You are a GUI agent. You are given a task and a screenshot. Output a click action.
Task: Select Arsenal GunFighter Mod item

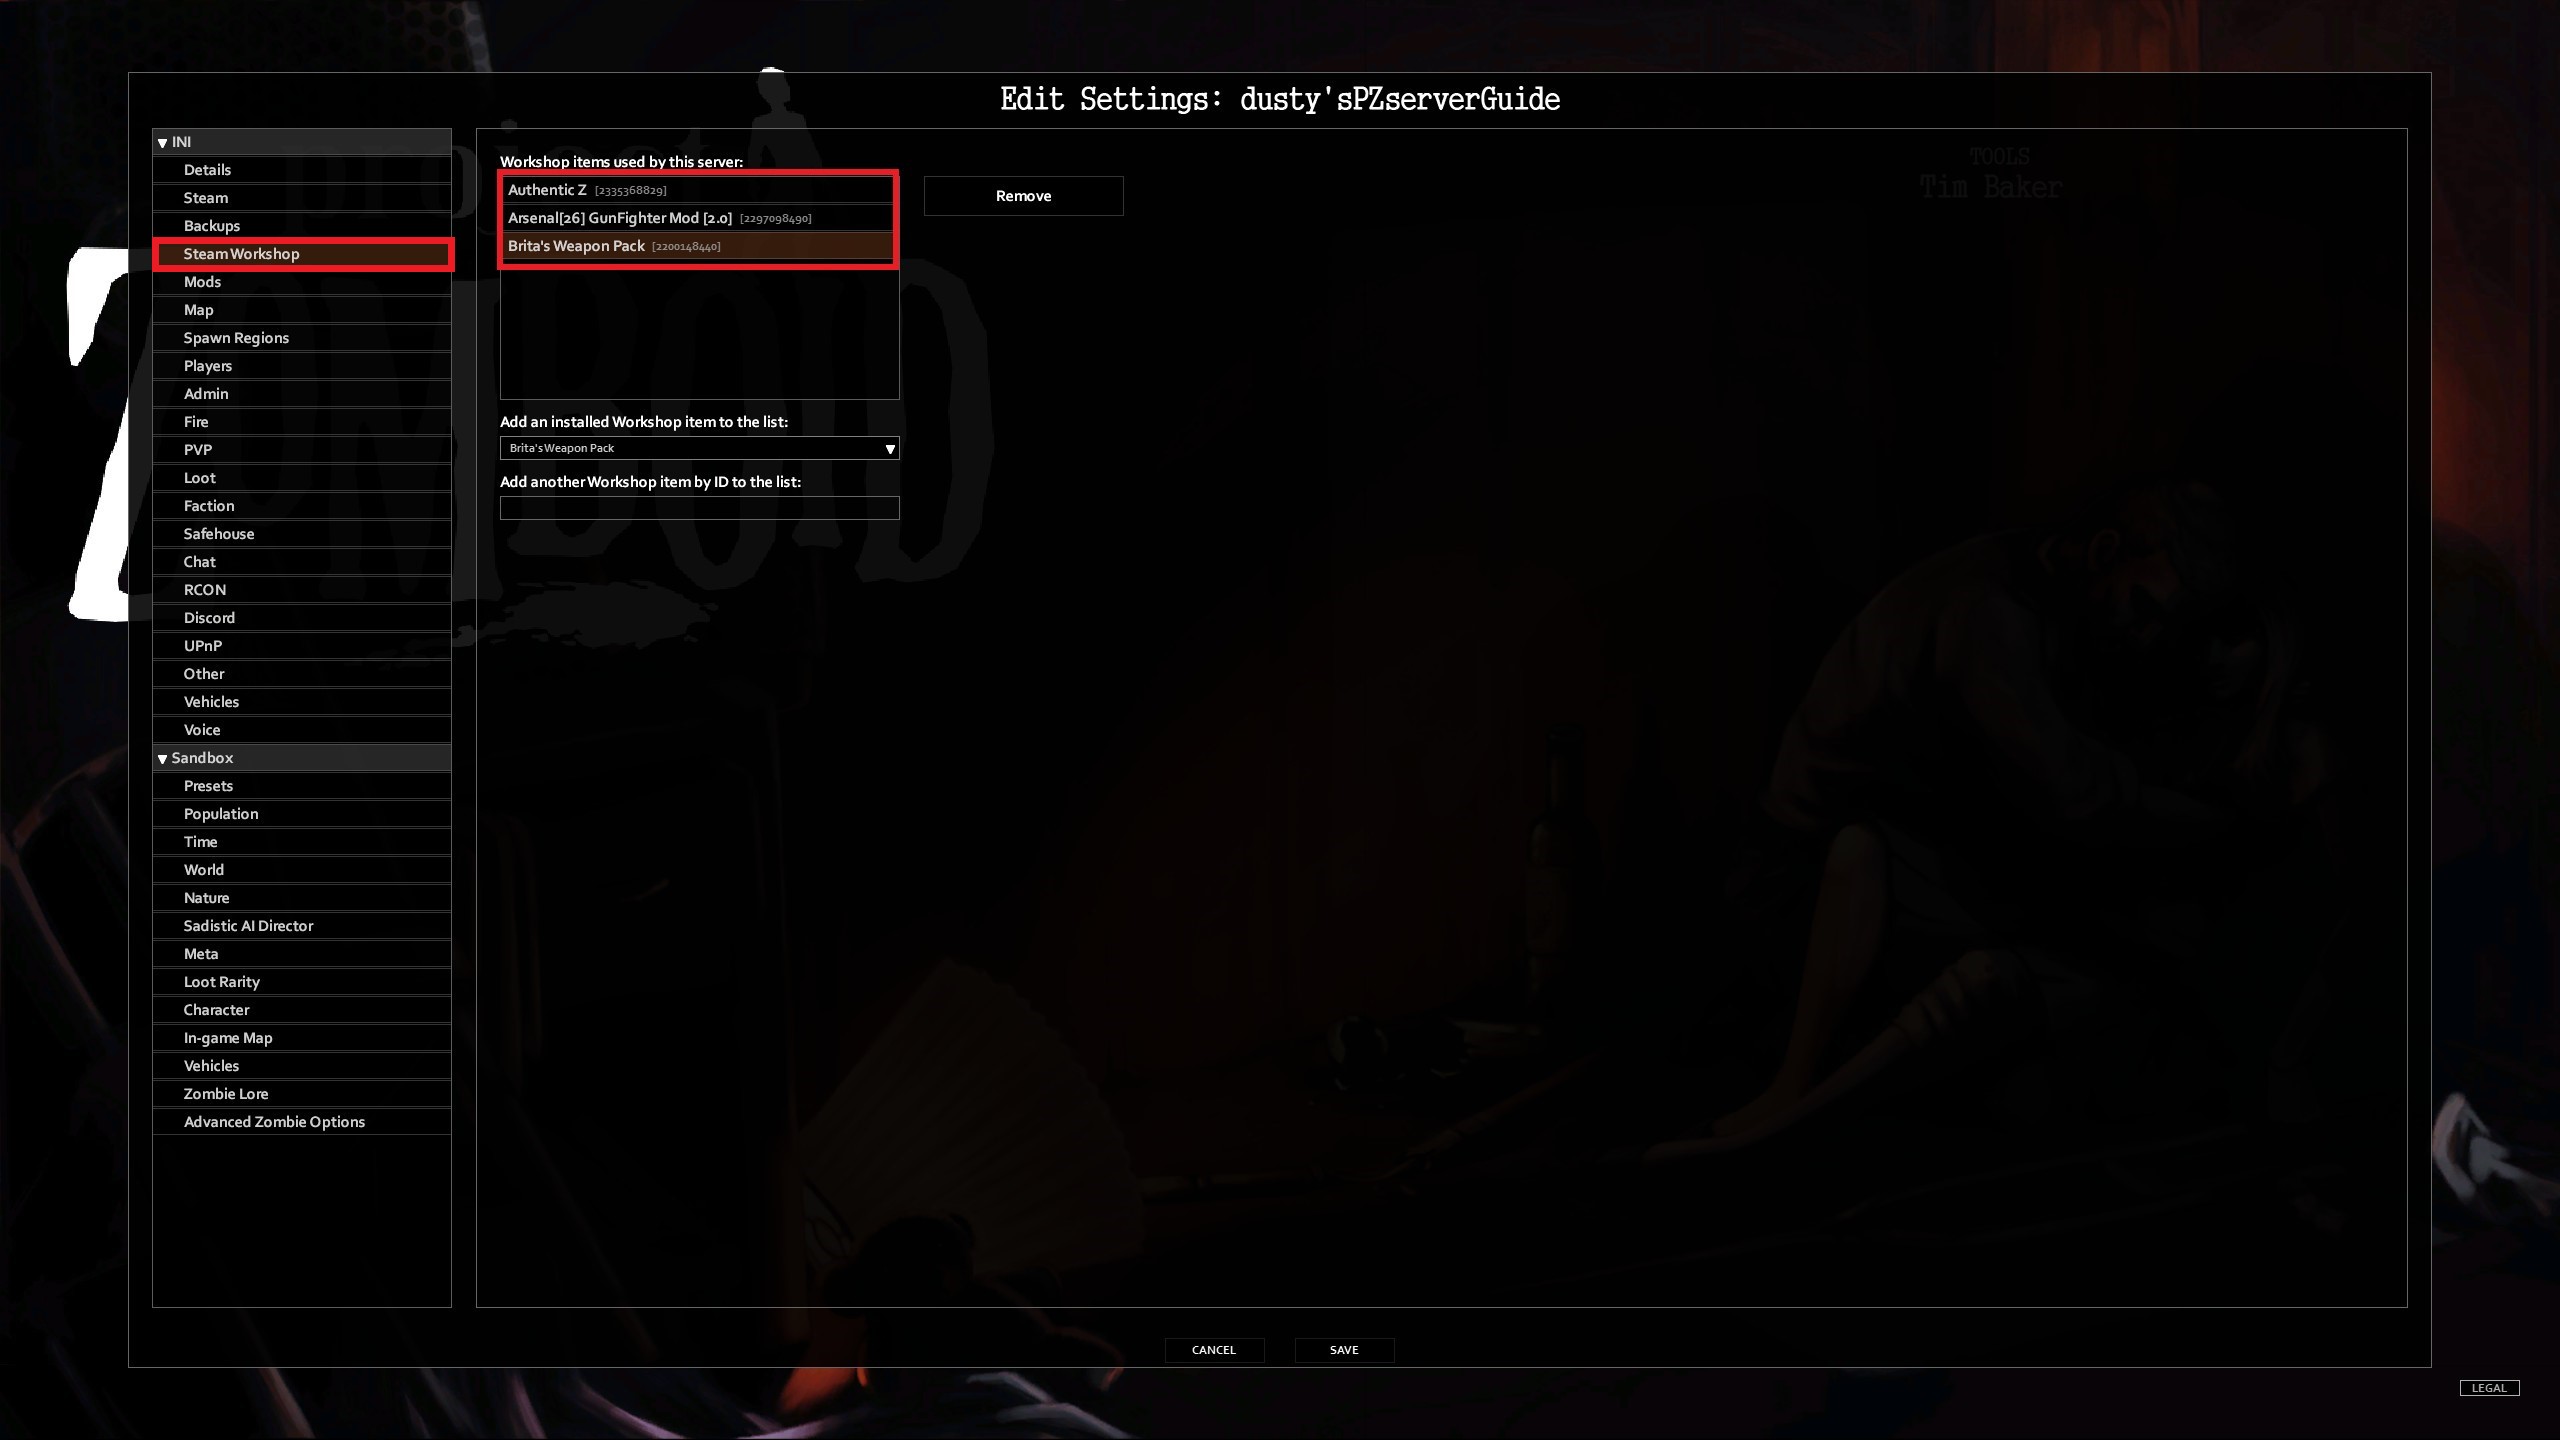698,216
